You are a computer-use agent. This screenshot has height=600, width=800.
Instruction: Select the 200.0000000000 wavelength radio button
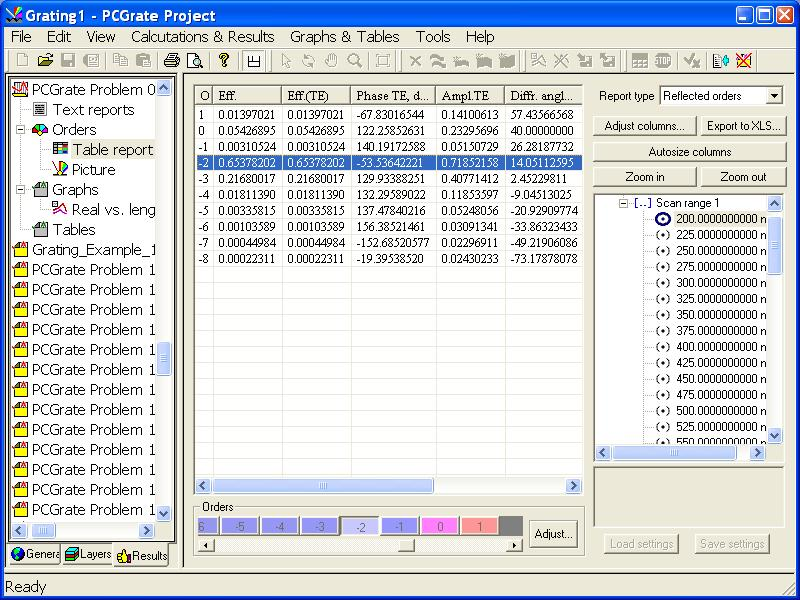[662, 219]
